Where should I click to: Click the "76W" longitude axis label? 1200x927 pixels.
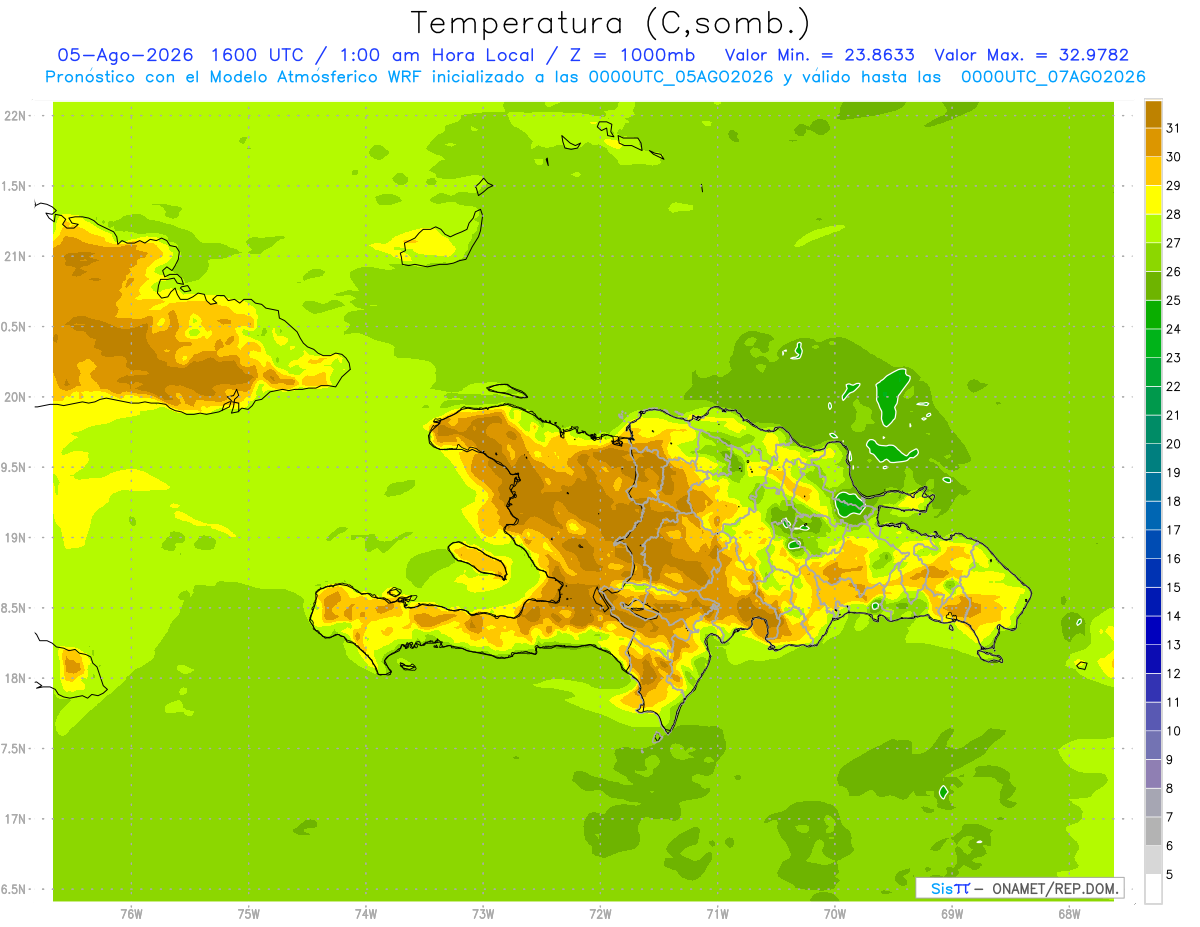point(131,914)
